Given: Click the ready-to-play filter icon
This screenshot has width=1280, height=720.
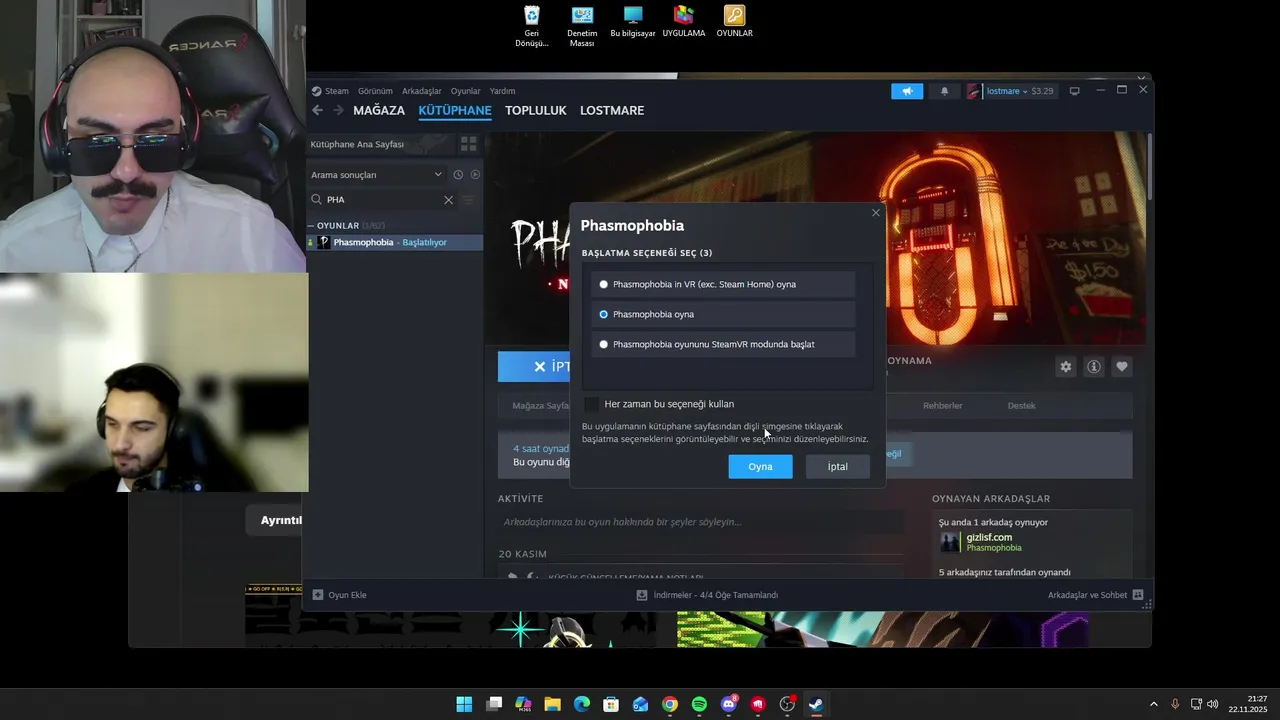Looking at the screenshot, I should click(475, 175).
